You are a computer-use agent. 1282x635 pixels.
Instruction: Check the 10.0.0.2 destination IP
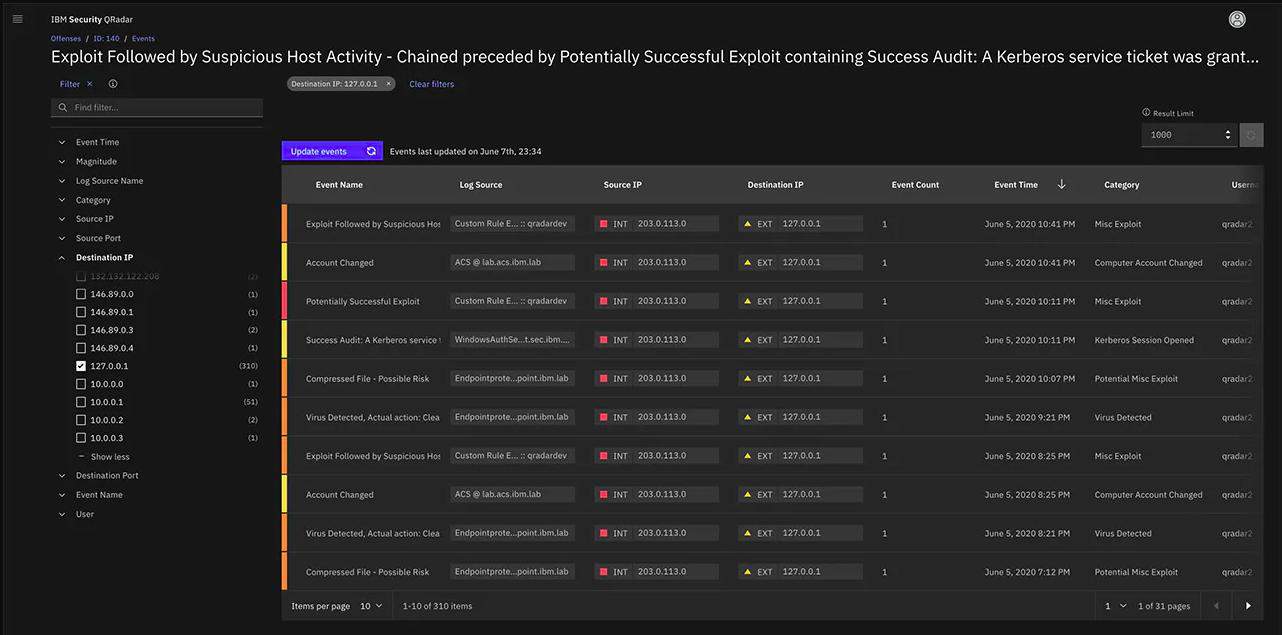coord(81,420)
